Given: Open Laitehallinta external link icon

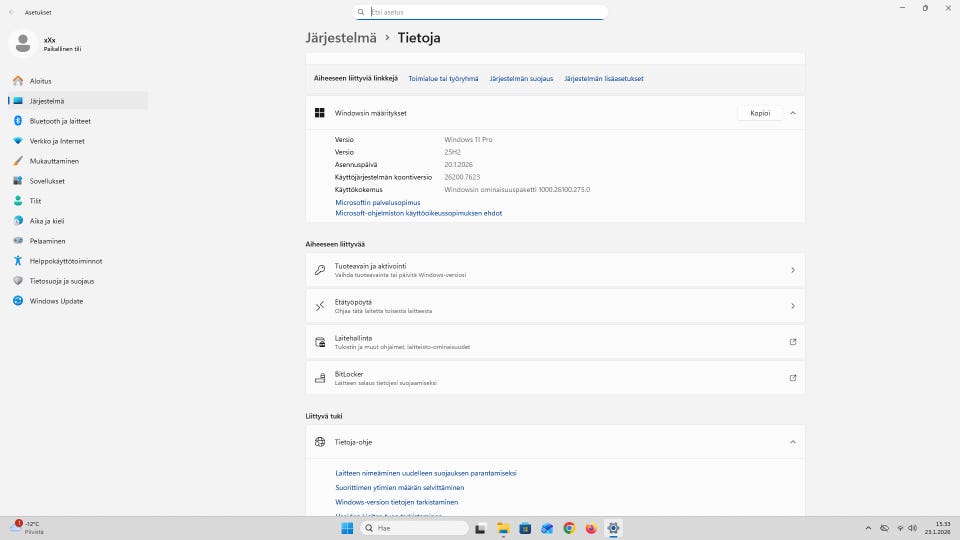Looking at the screenshot, I should coord(793,342).
